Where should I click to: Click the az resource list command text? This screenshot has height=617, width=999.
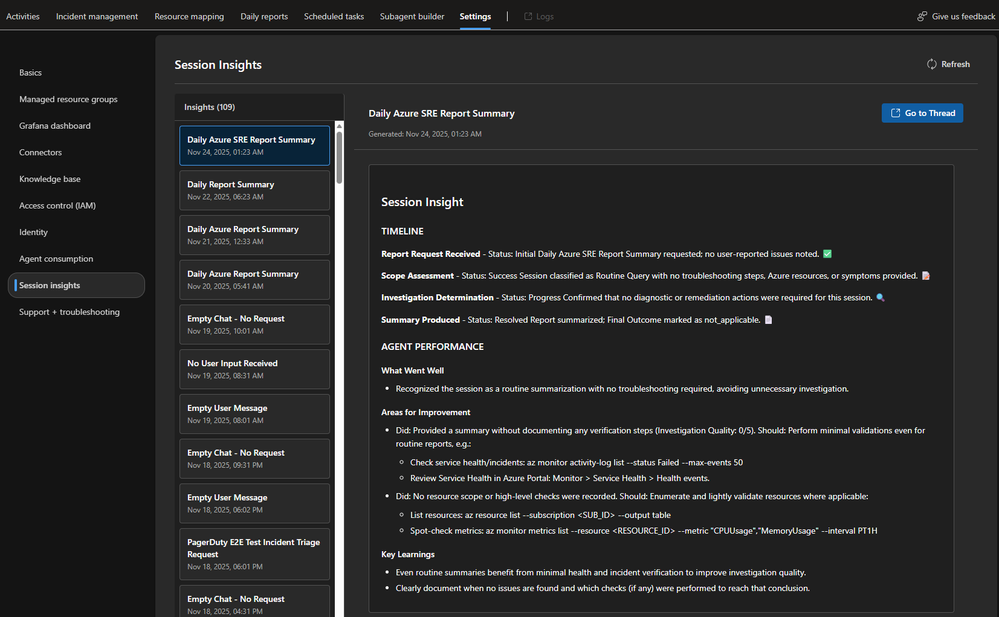pos(568,514)
